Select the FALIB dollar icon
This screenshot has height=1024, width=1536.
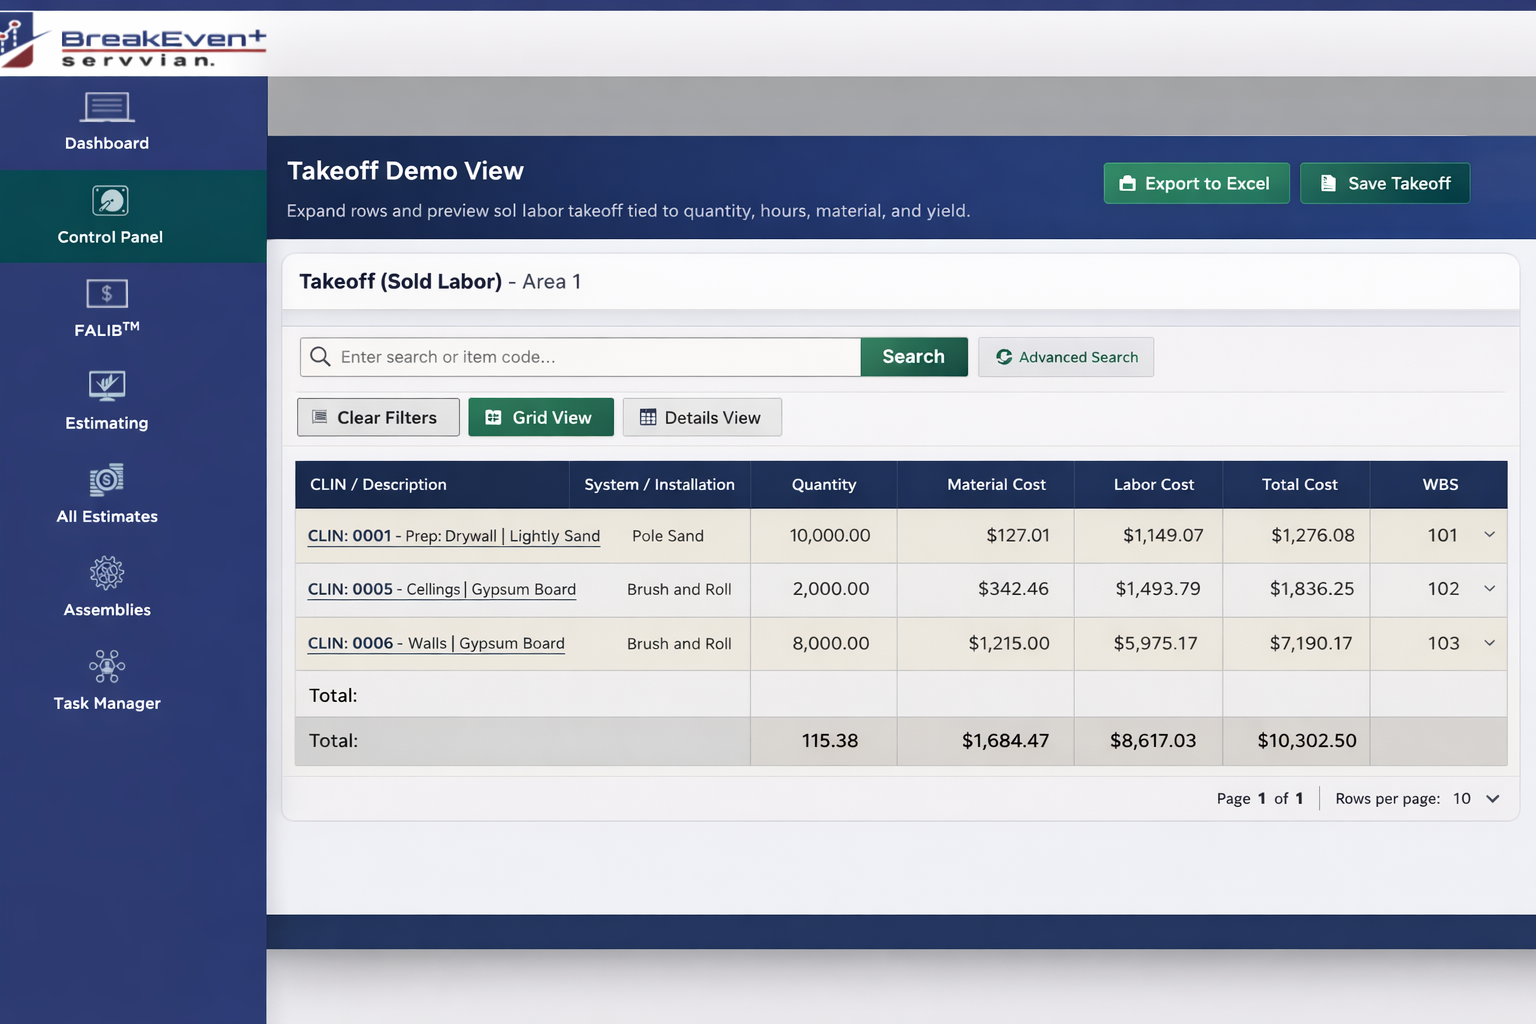point(107,294)
